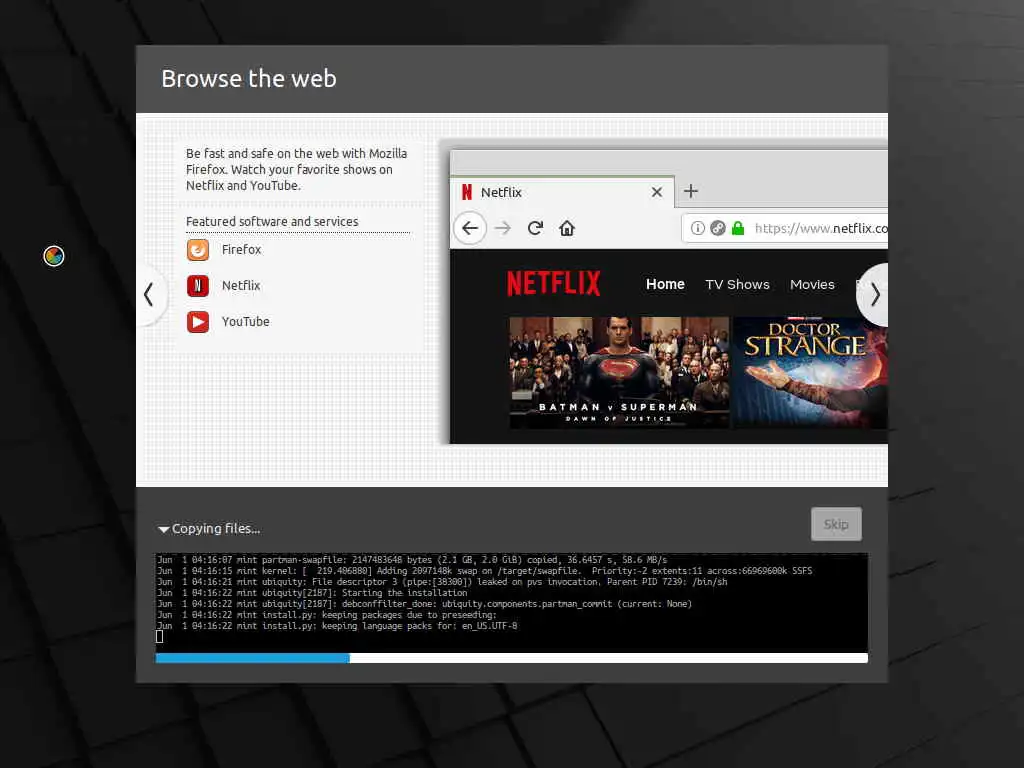
Task: Click the Batman v Superman thumbnail
Action: coord(619,372)
